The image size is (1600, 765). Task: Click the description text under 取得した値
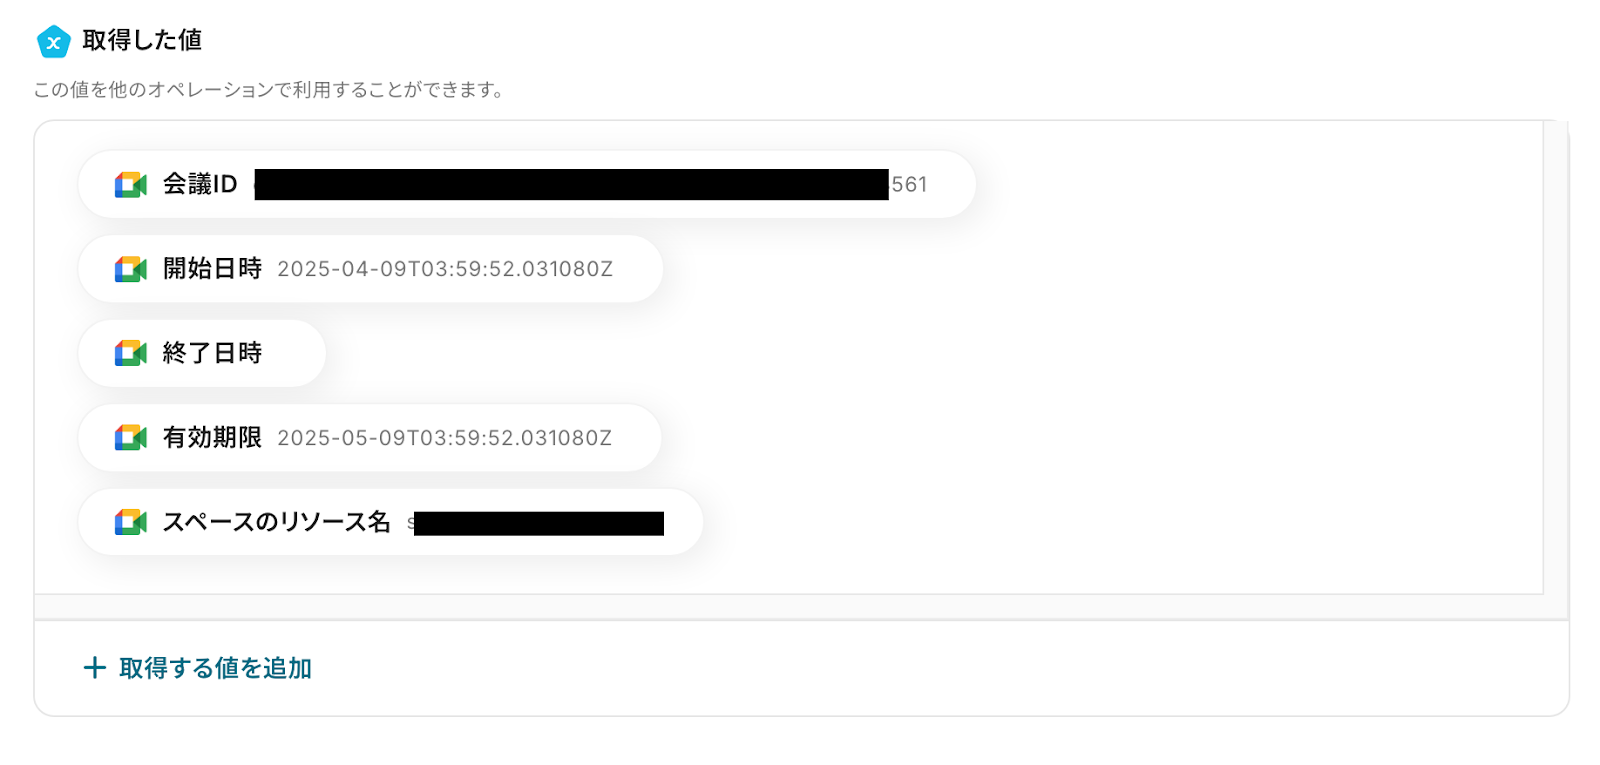pyautogui.click(x=270, y=90)
